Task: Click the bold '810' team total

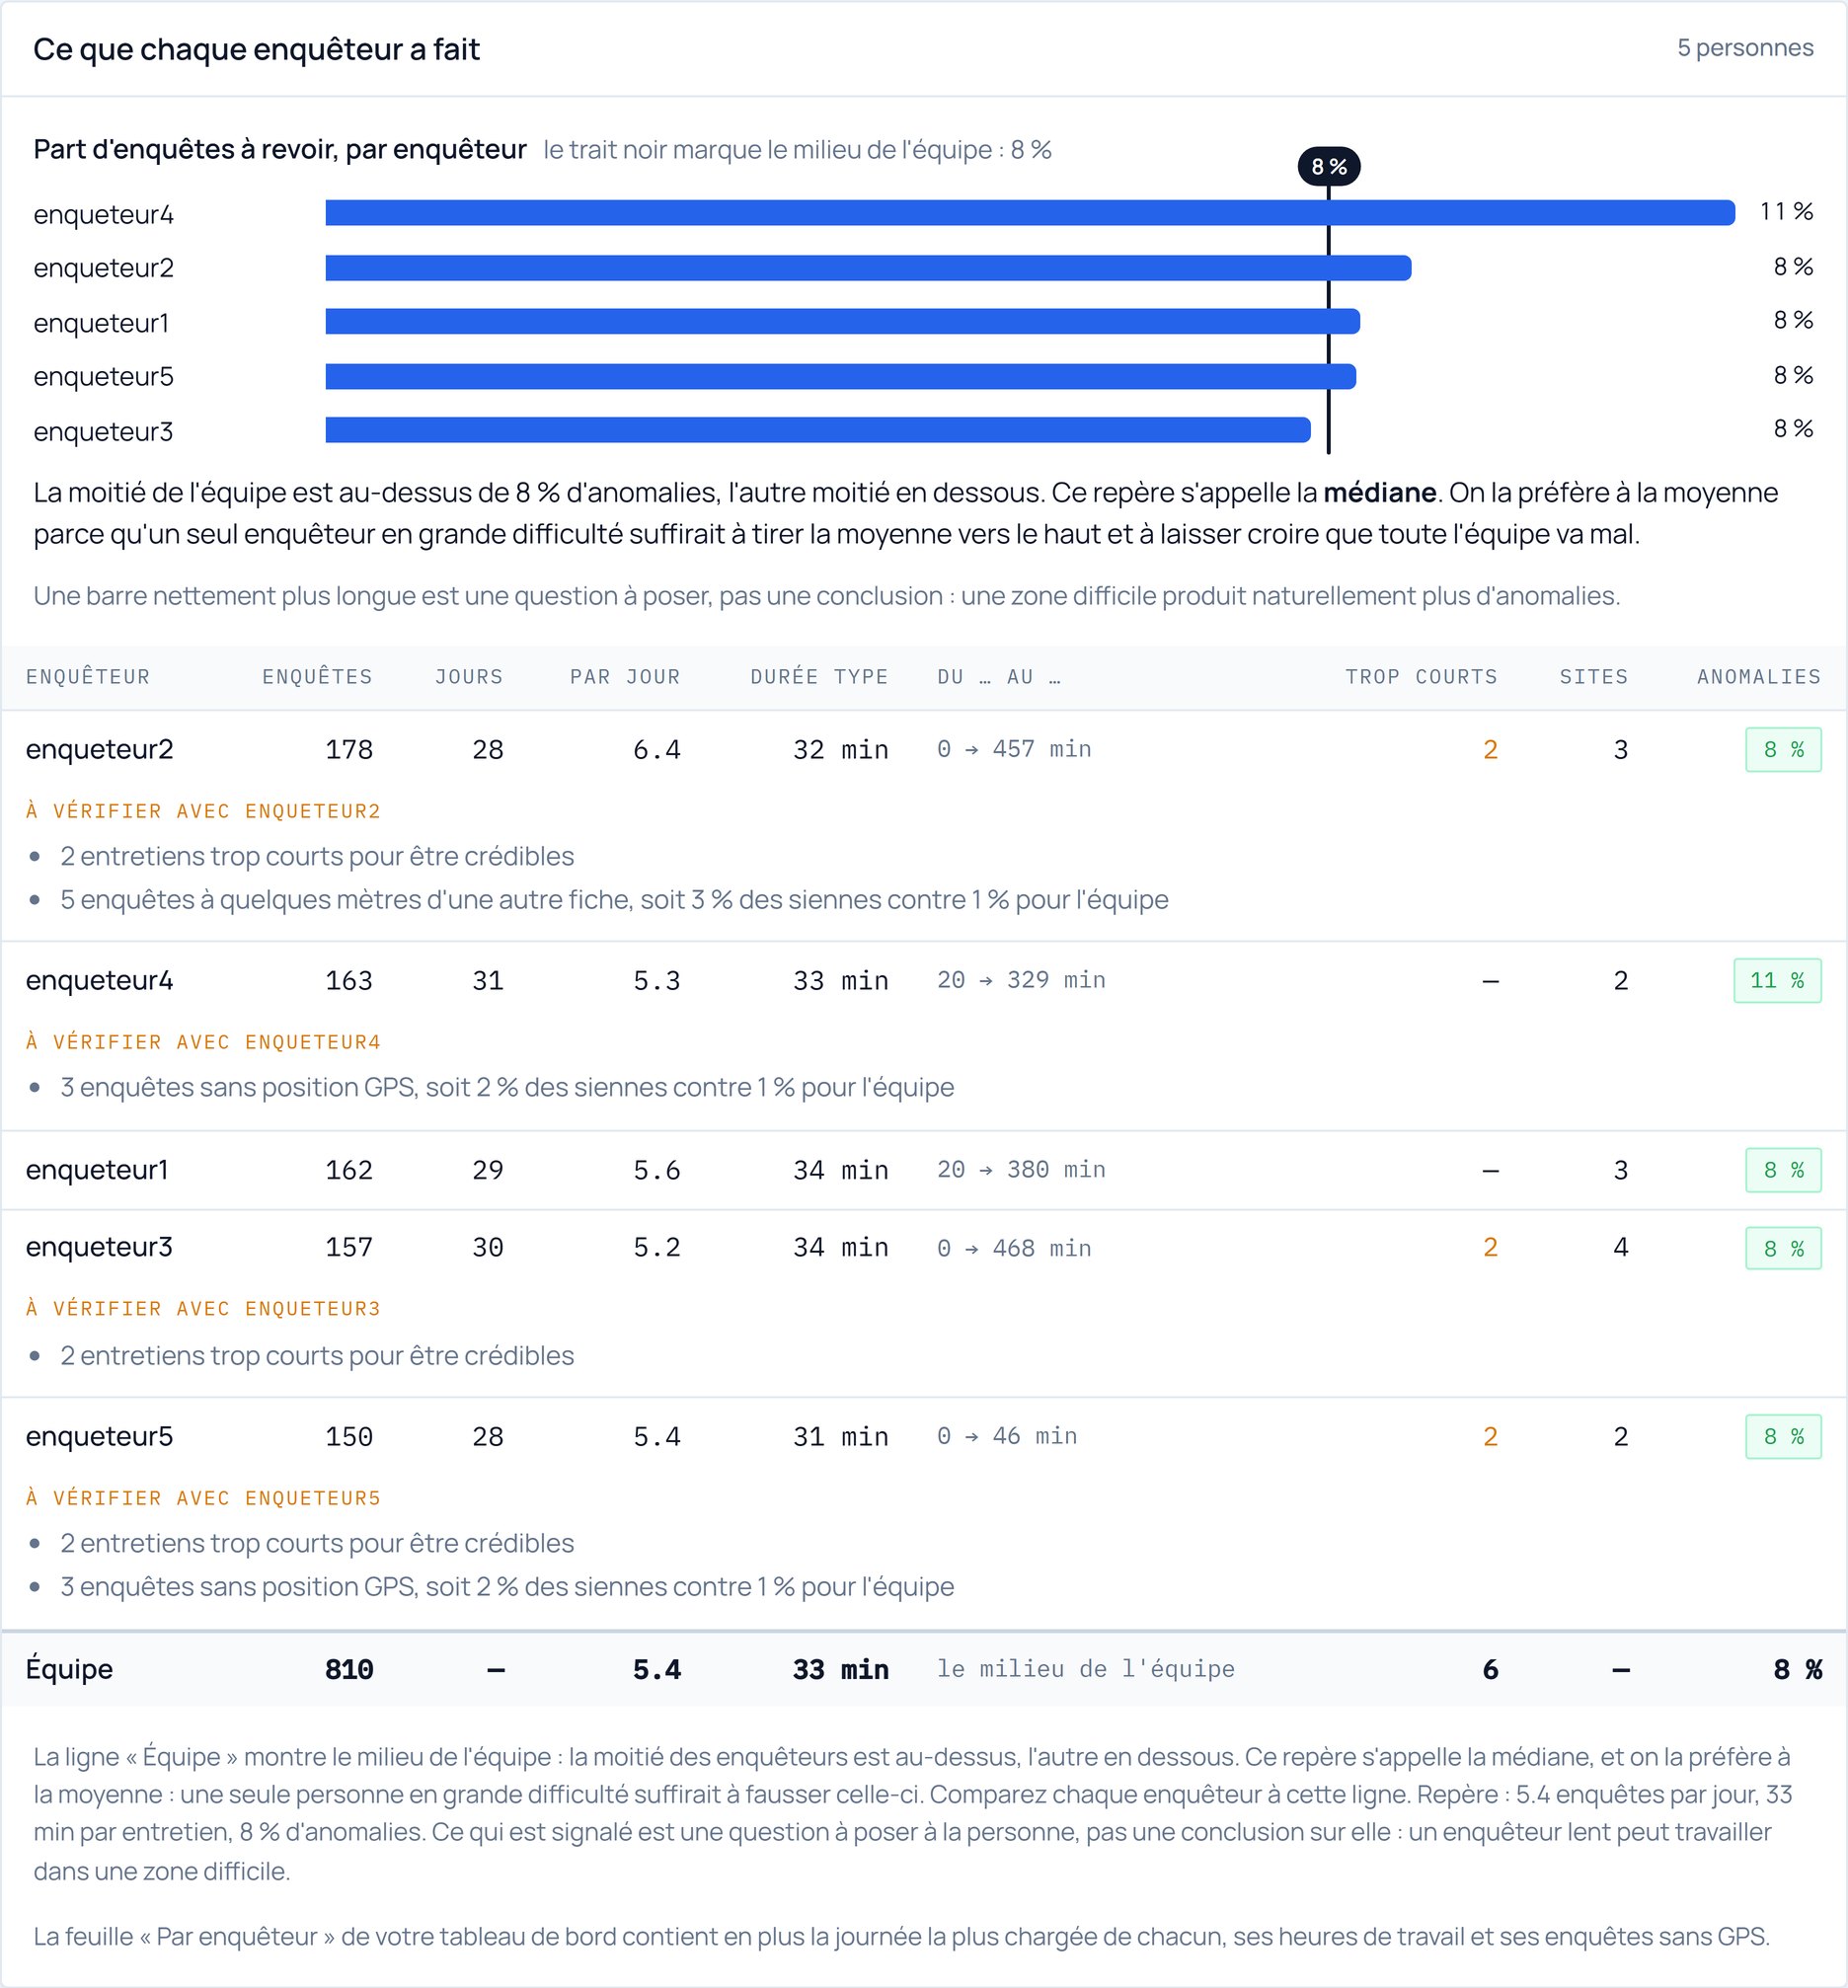Action: (349, 1670)
